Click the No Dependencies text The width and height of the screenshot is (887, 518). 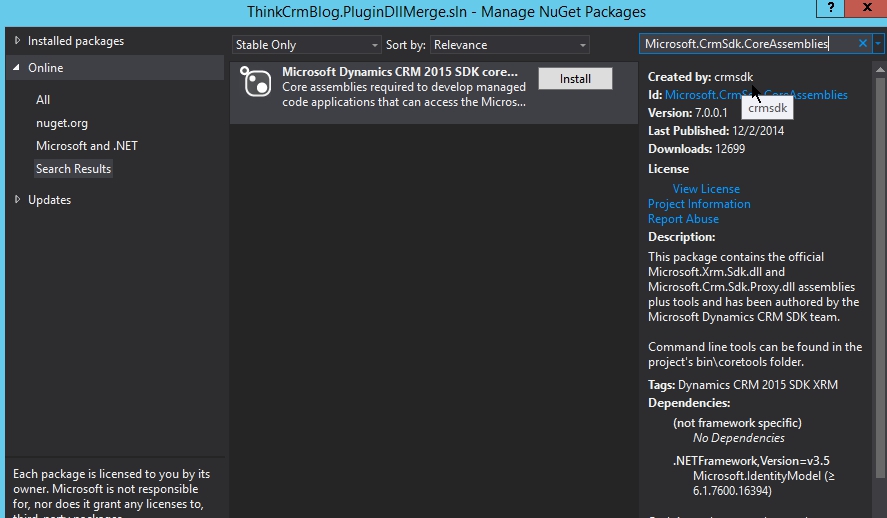coord(738,438)
